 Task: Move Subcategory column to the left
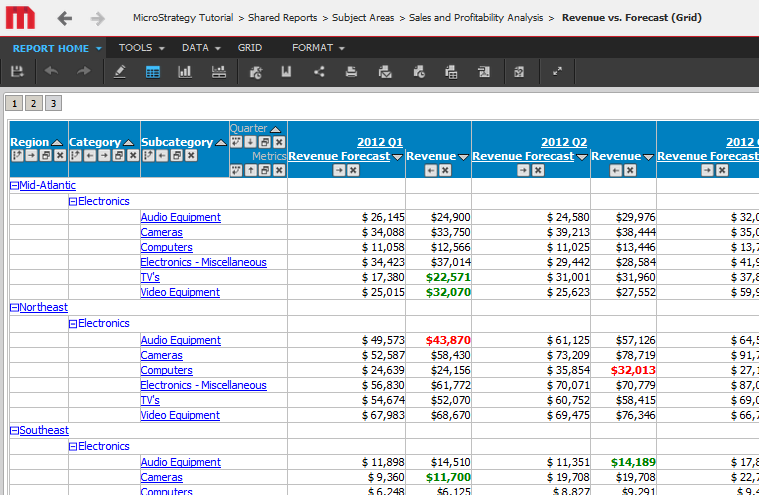pyautogui.click(x=163, y=156)
